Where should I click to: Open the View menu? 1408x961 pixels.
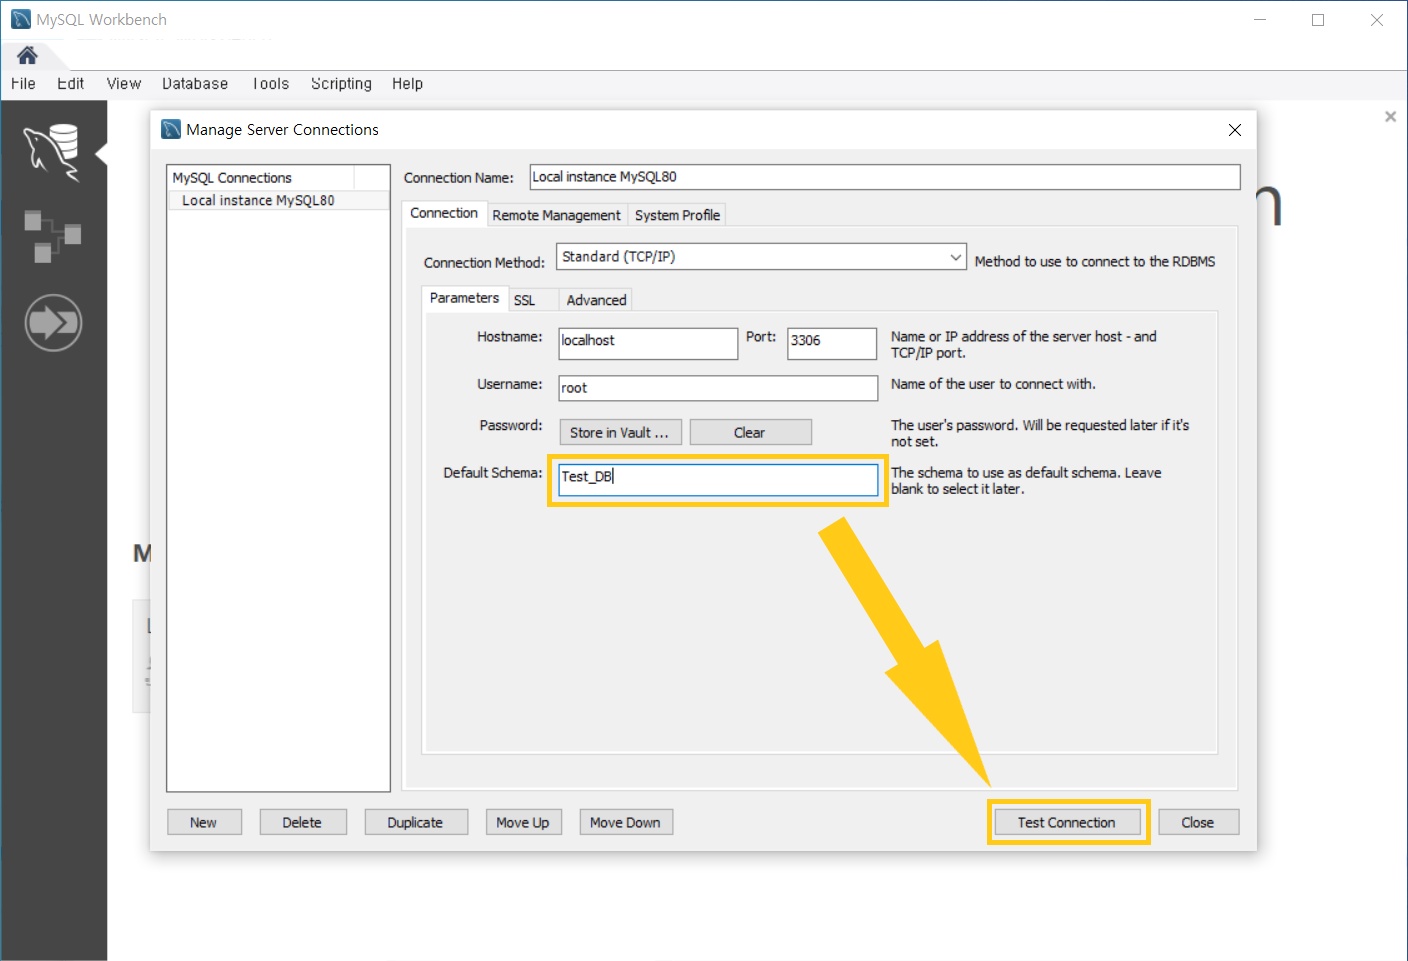tap(124, 84)
